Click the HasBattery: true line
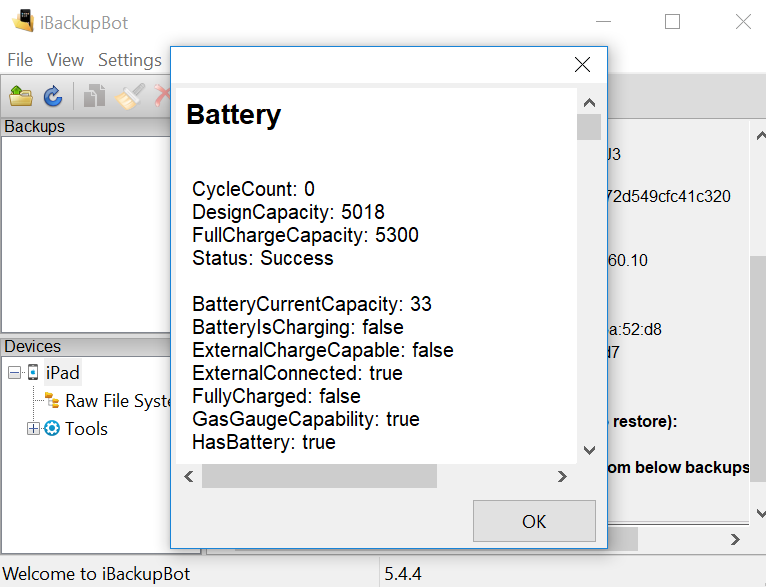Image resolution: width=766 pixels, height=587 pixels. pos(264,442)
